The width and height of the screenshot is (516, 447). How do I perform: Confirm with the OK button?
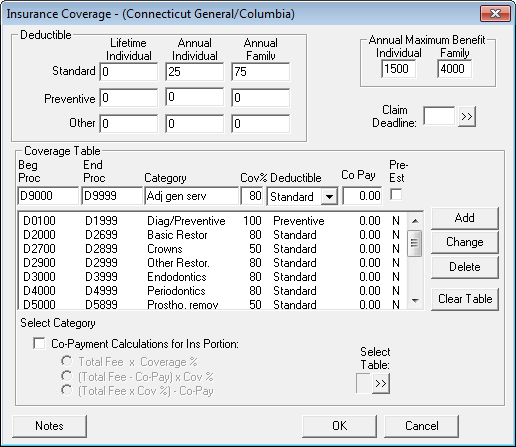(339, 426)
